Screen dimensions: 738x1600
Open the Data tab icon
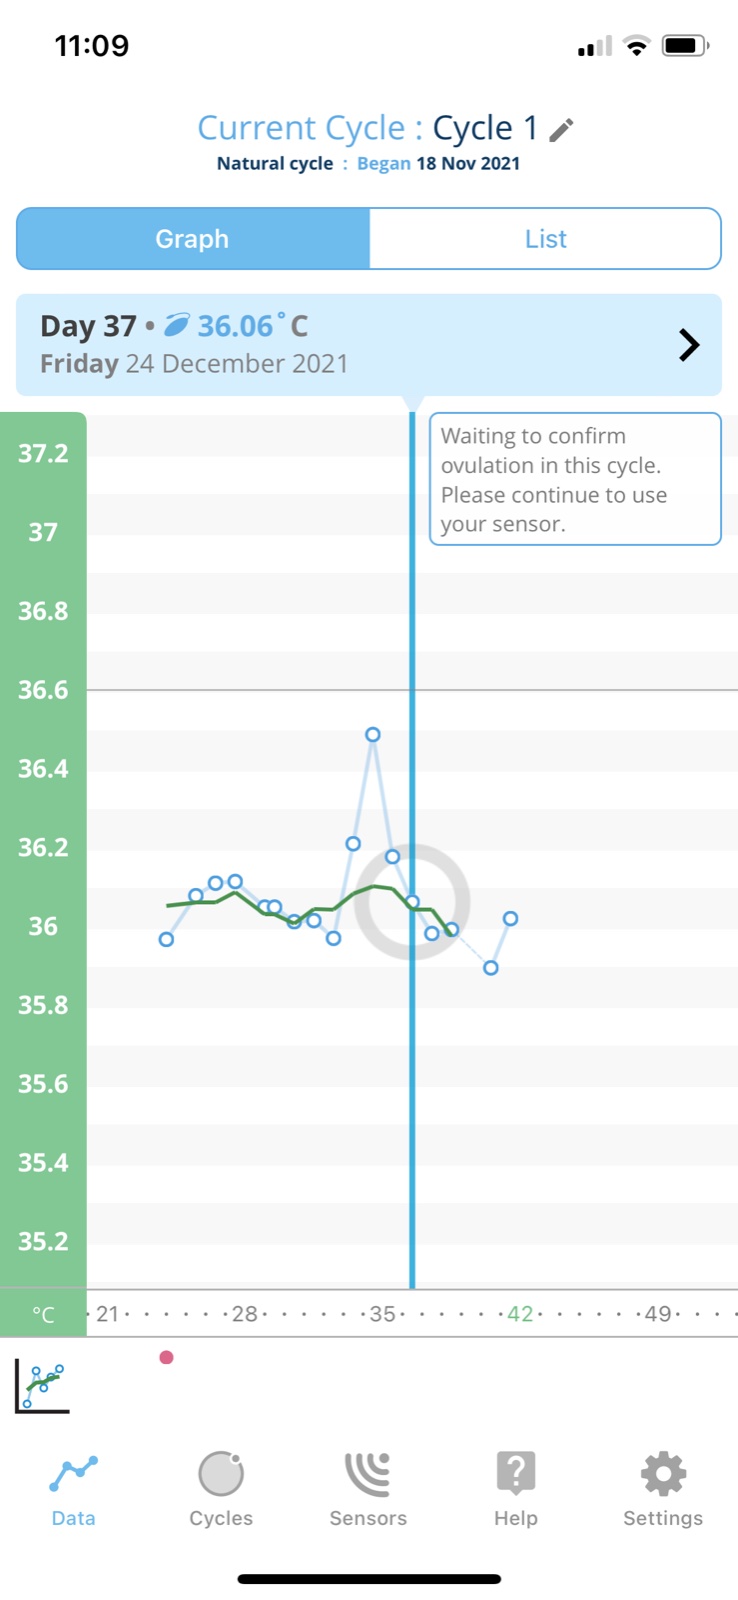(x=73, y=1474)
